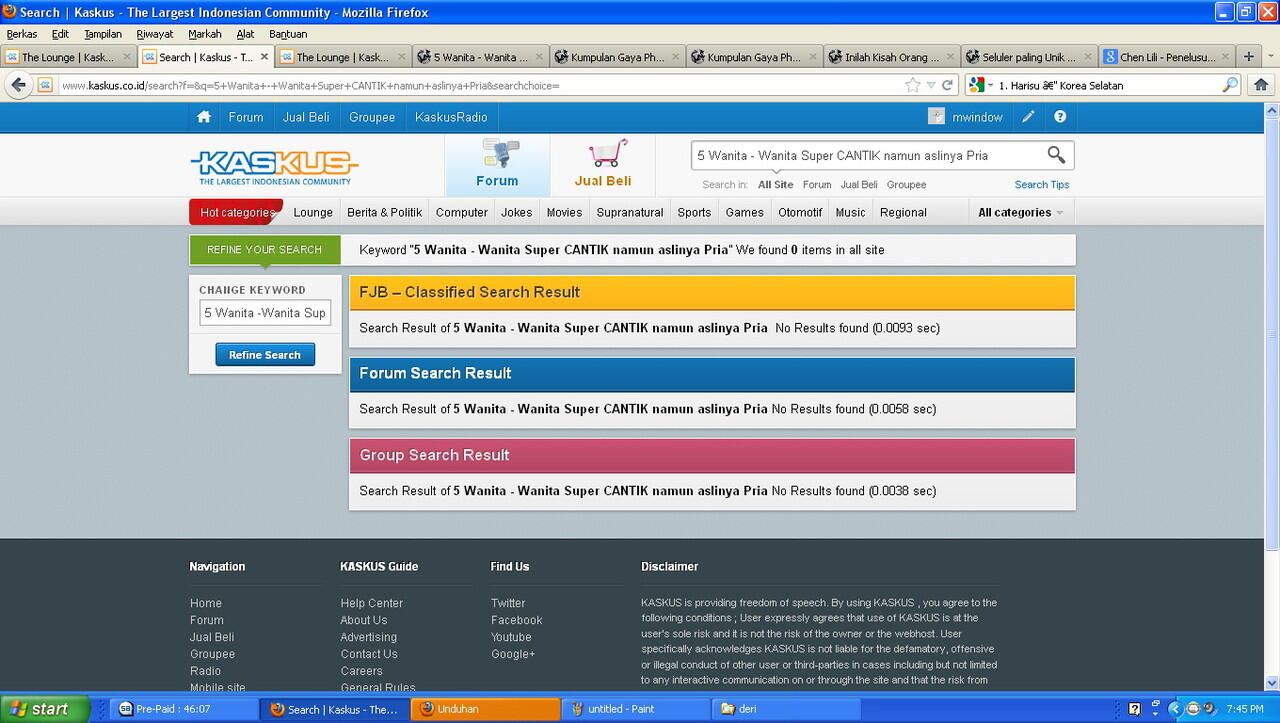Click the Refine Your Search header
The image size is (1280, 723).
coord(265,250)
